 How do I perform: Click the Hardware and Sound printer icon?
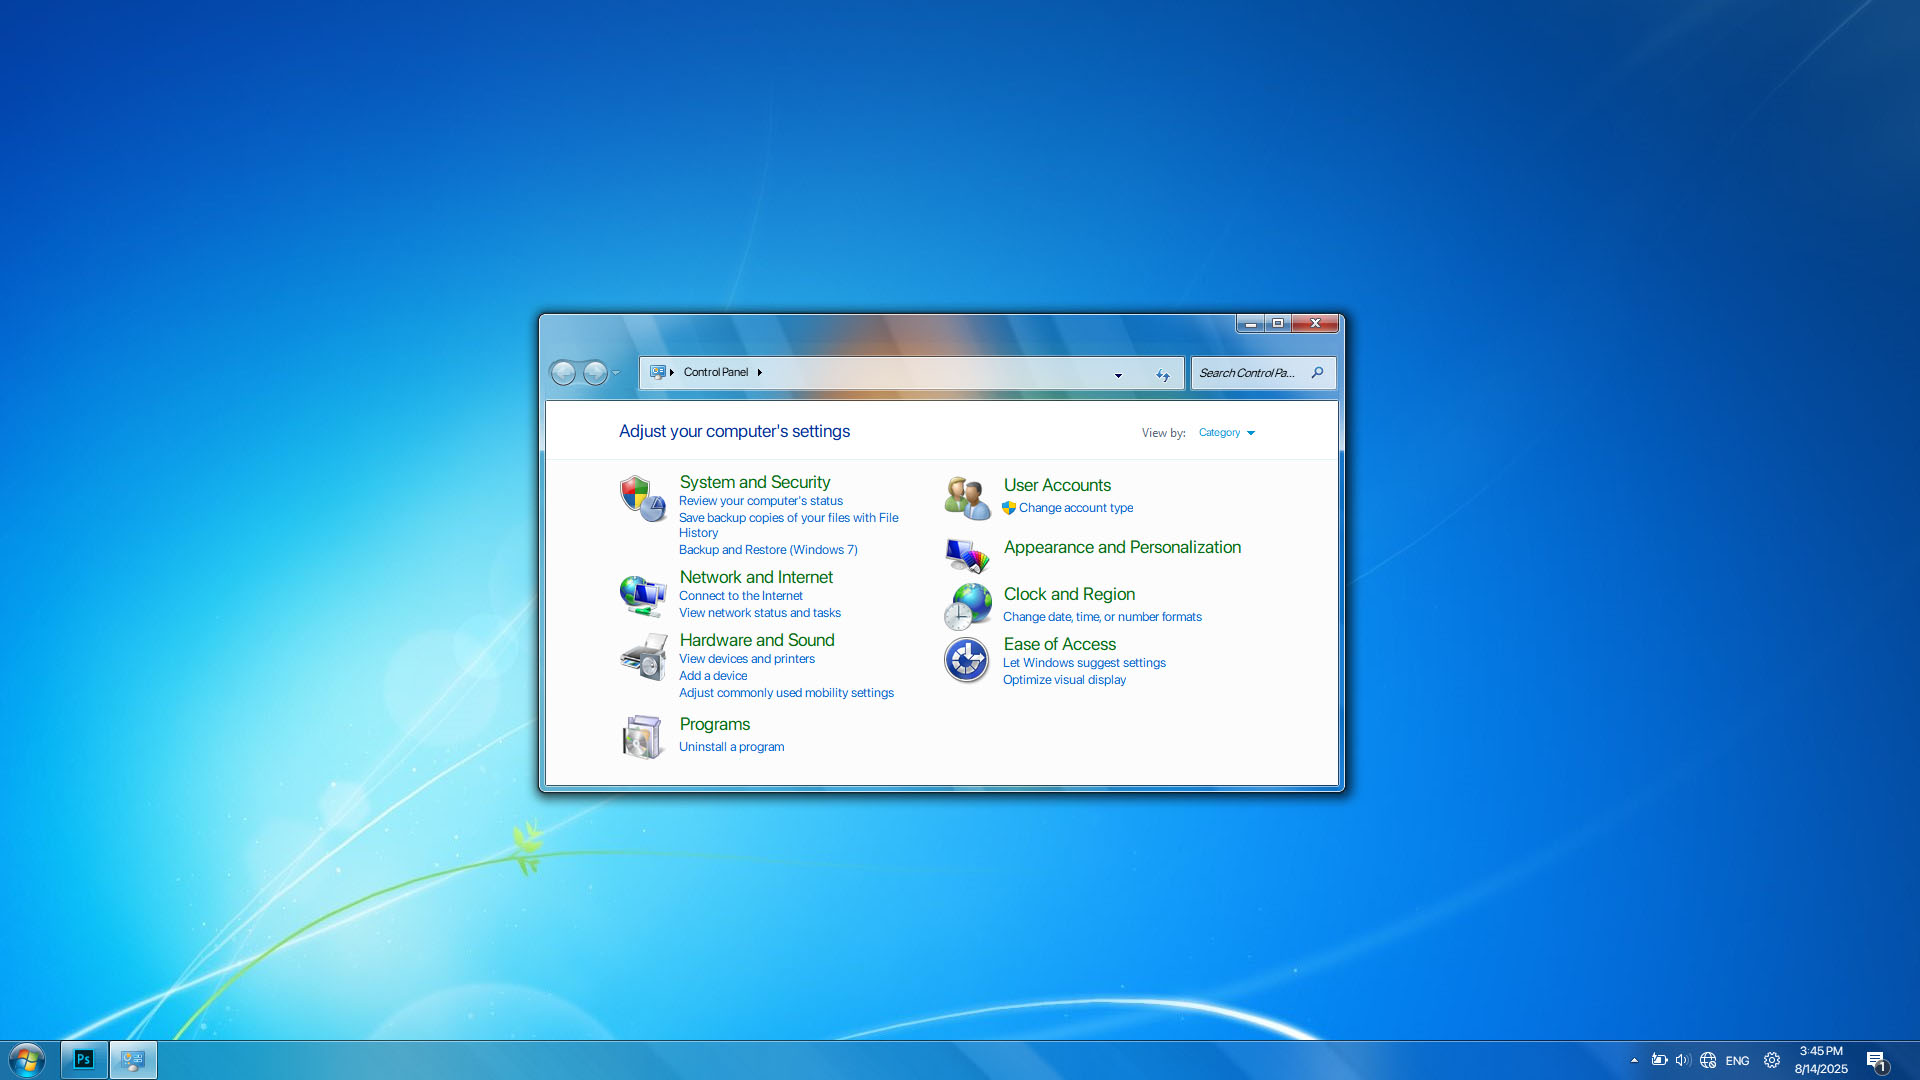click(642, 658)
